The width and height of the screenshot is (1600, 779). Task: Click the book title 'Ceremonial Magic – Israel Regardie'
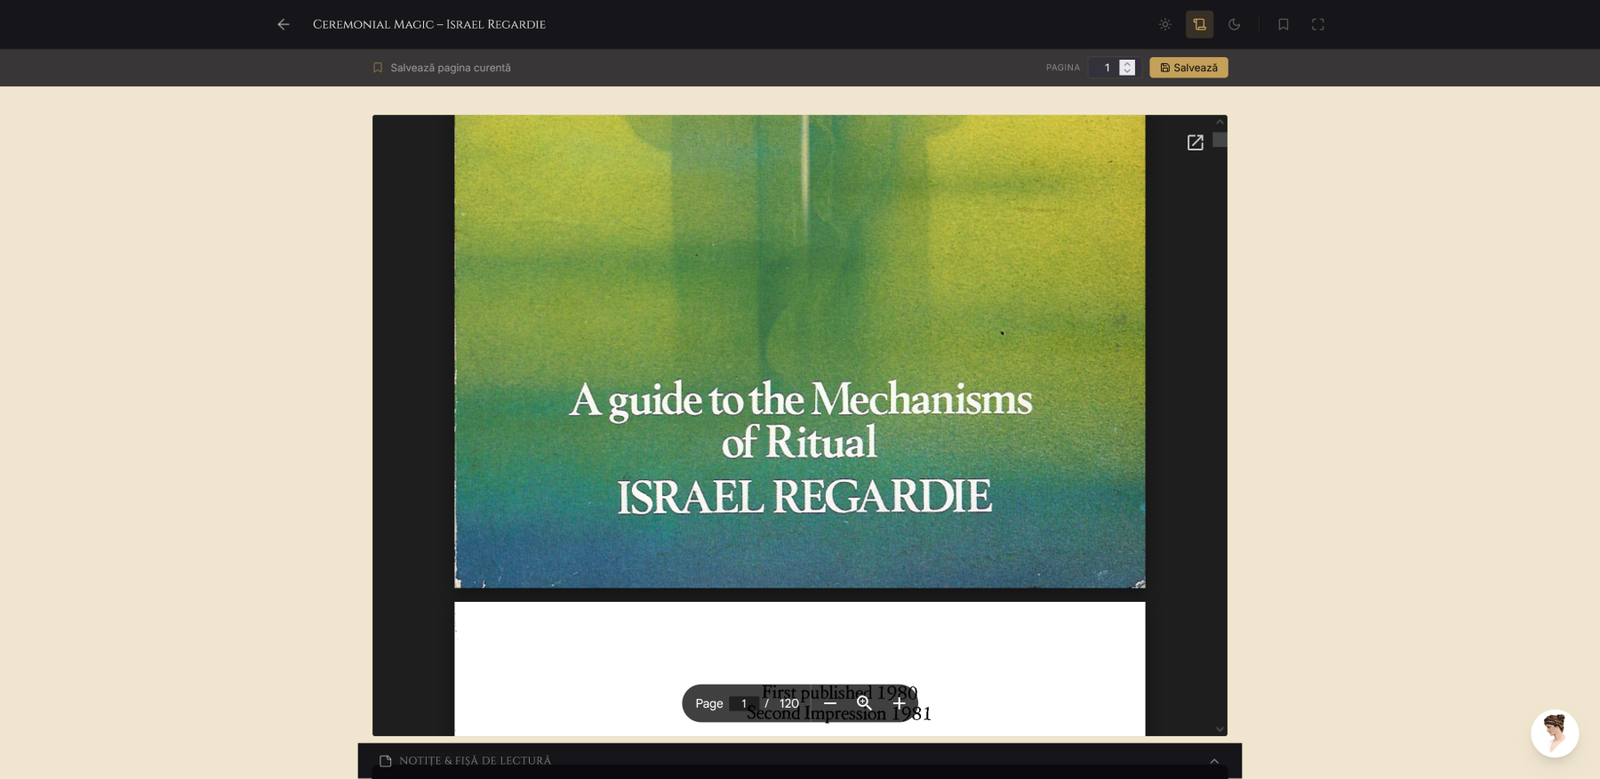coord(429,24)
